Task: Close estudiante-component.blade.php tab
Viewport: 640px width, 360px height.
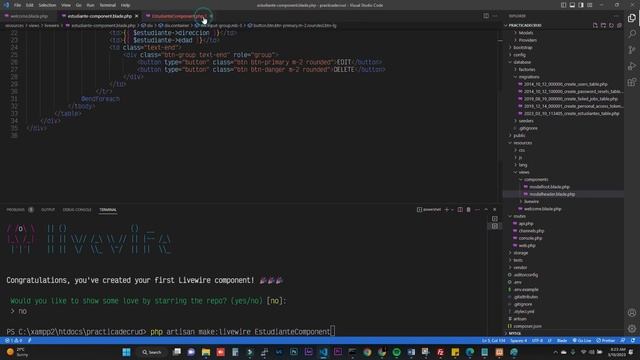Action: (x=136, y=16)
